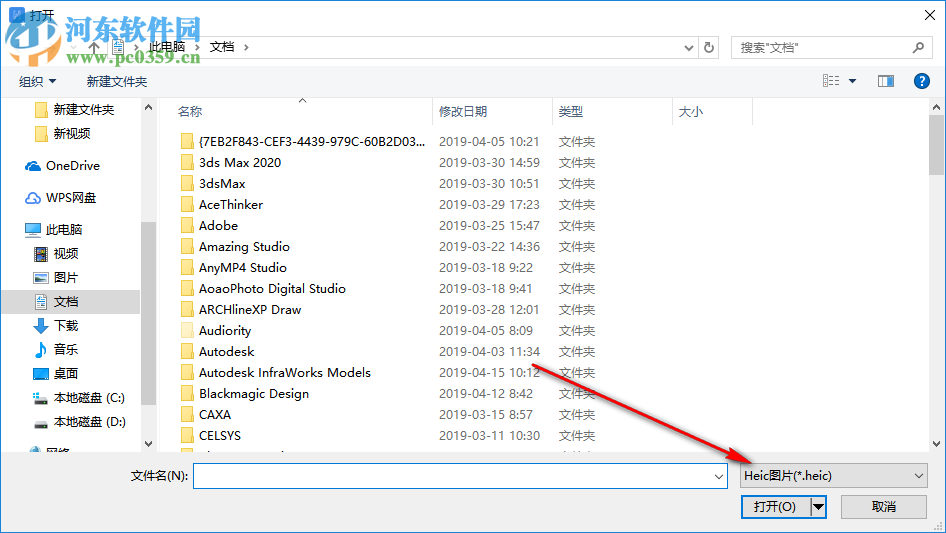Open the Heic图片(*.heic) file type dropdown
Viewport: 946px width, 533px height.
pos(834,476)
